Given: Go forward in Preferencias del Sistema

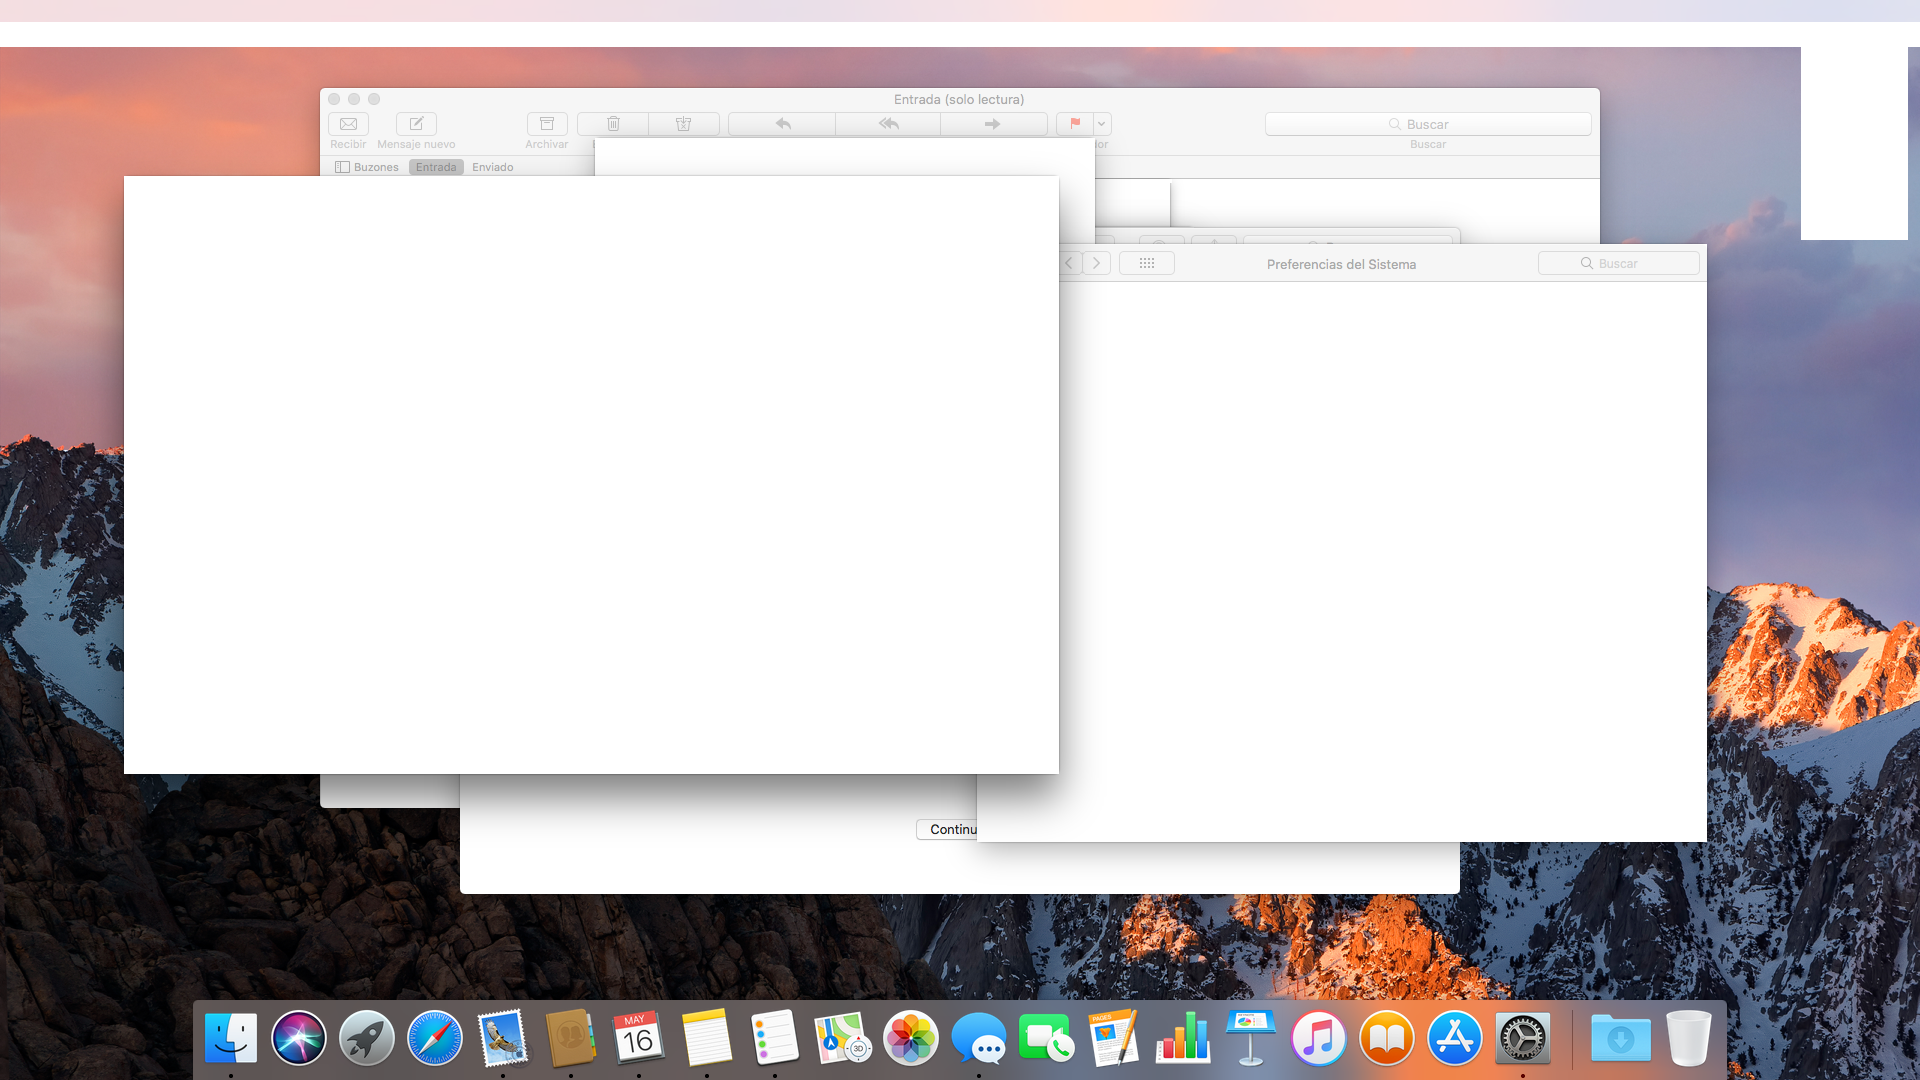Looking at the screenshot, I should (1096, 263).
